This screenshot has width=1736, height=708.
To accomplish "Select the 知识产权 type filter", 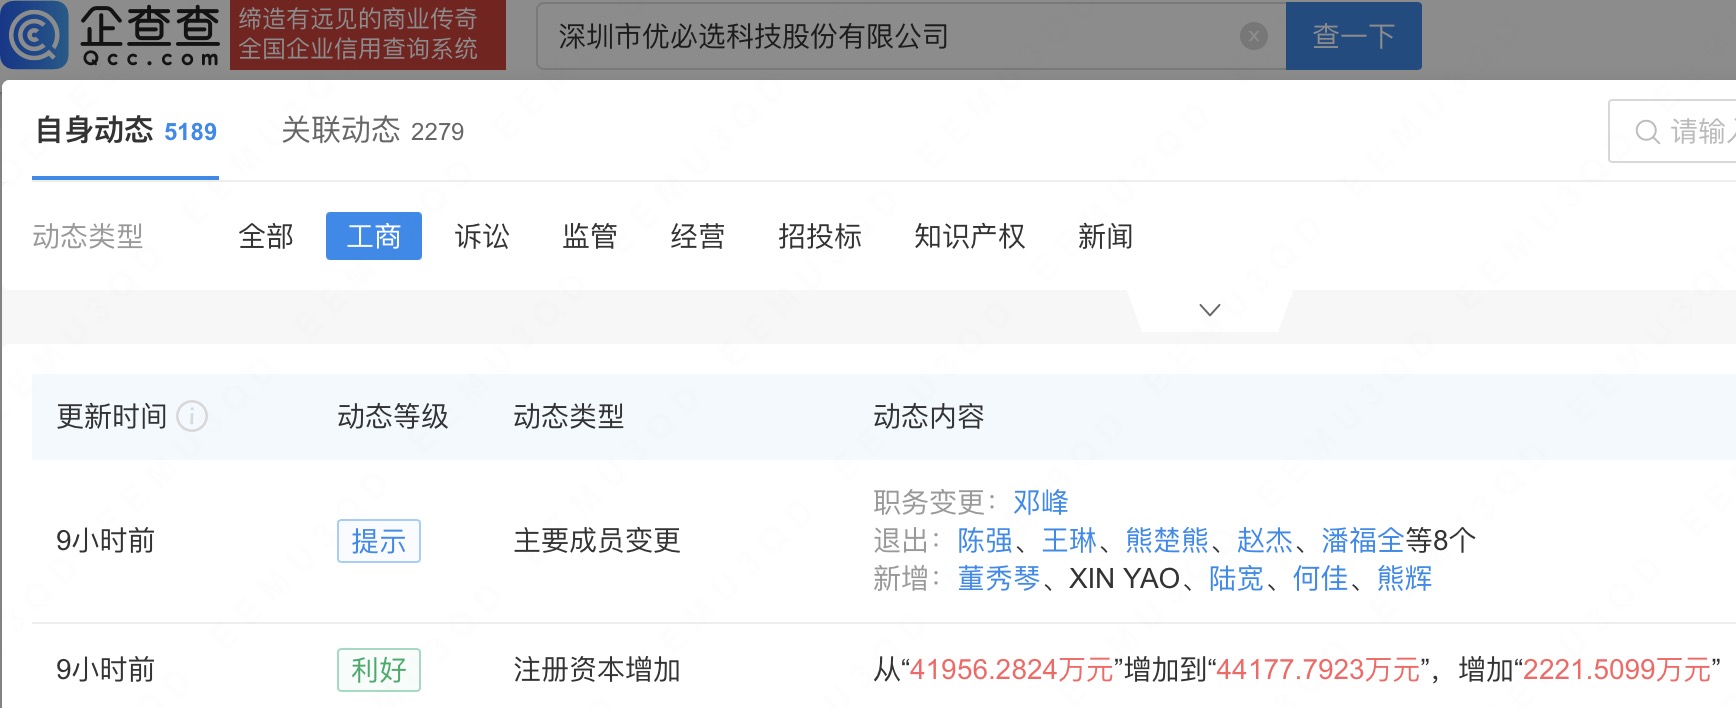I will pyautogui.click(x=970, y=236).
